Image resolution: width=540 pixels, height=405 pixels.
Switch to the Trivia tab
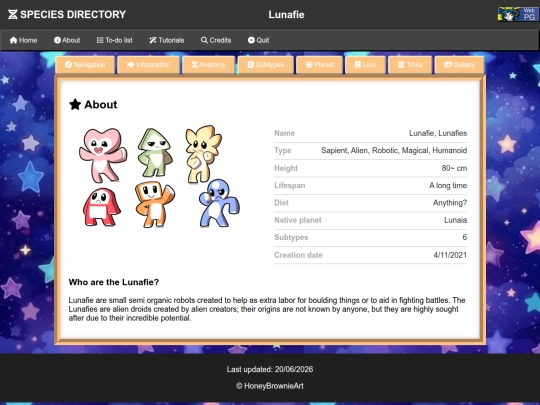click(x=410, y=65)
